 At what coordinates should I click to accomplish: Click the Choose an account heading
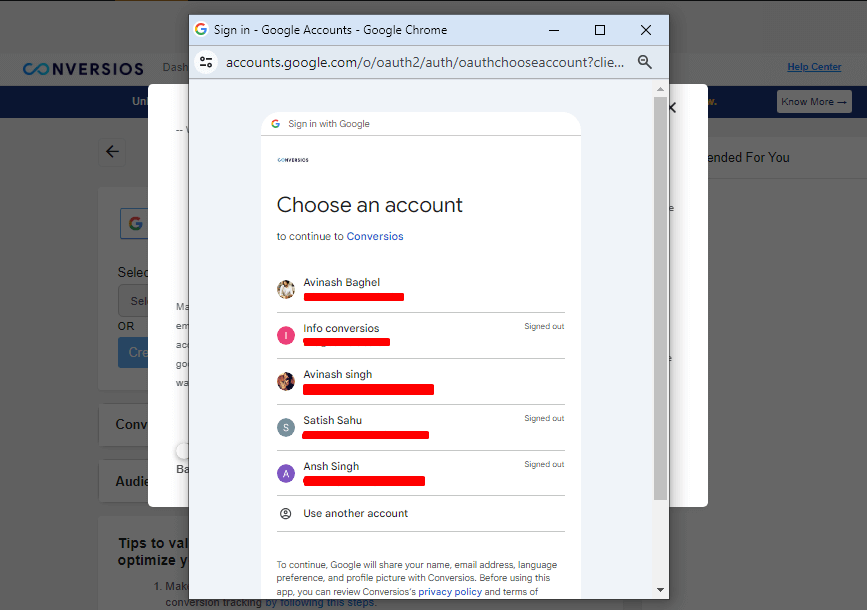[x=369, y=205]
